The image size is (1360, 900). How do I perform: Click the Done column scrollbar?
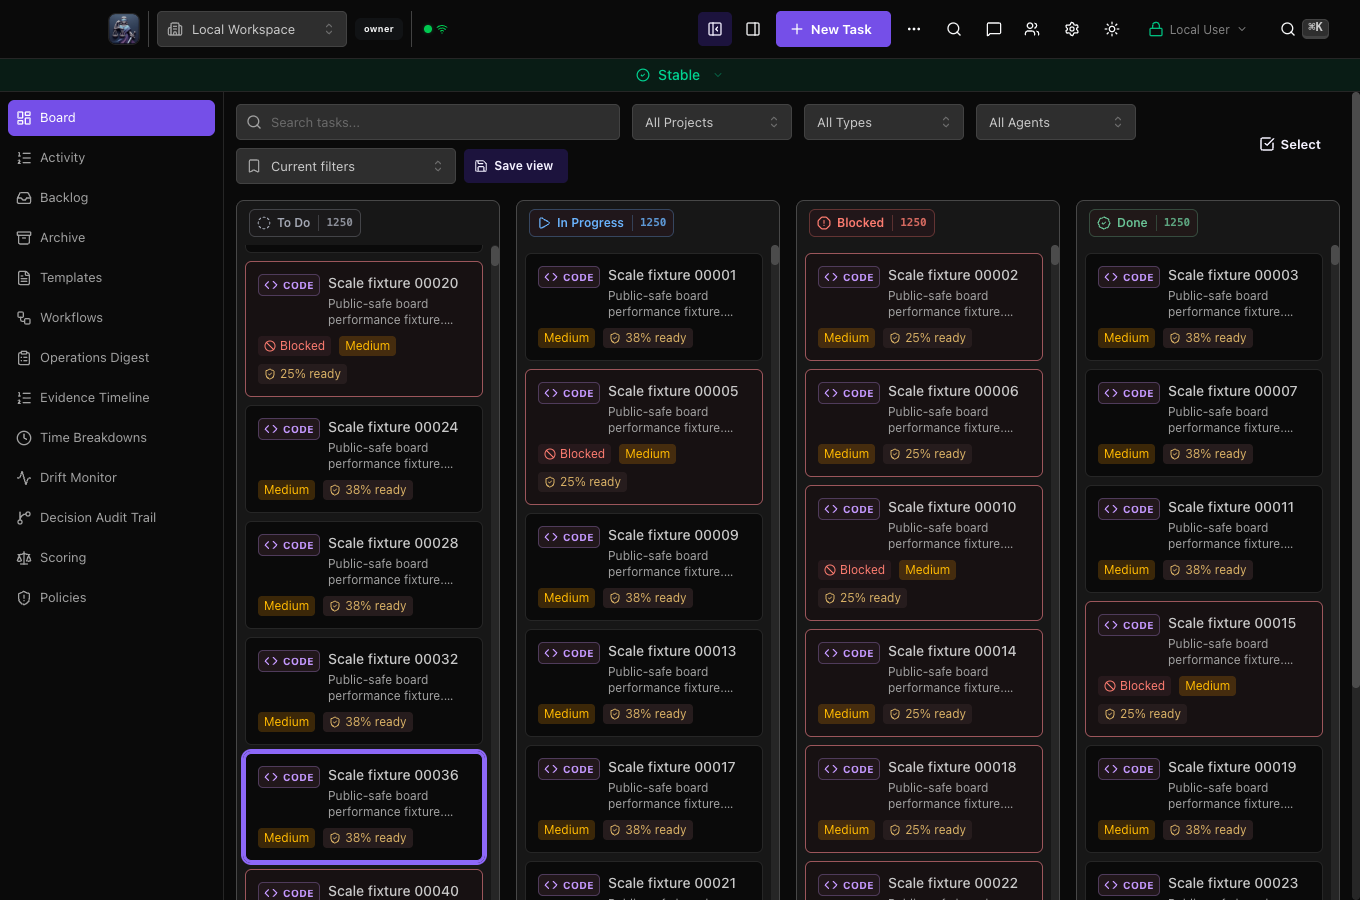(x=1335, y=257)
